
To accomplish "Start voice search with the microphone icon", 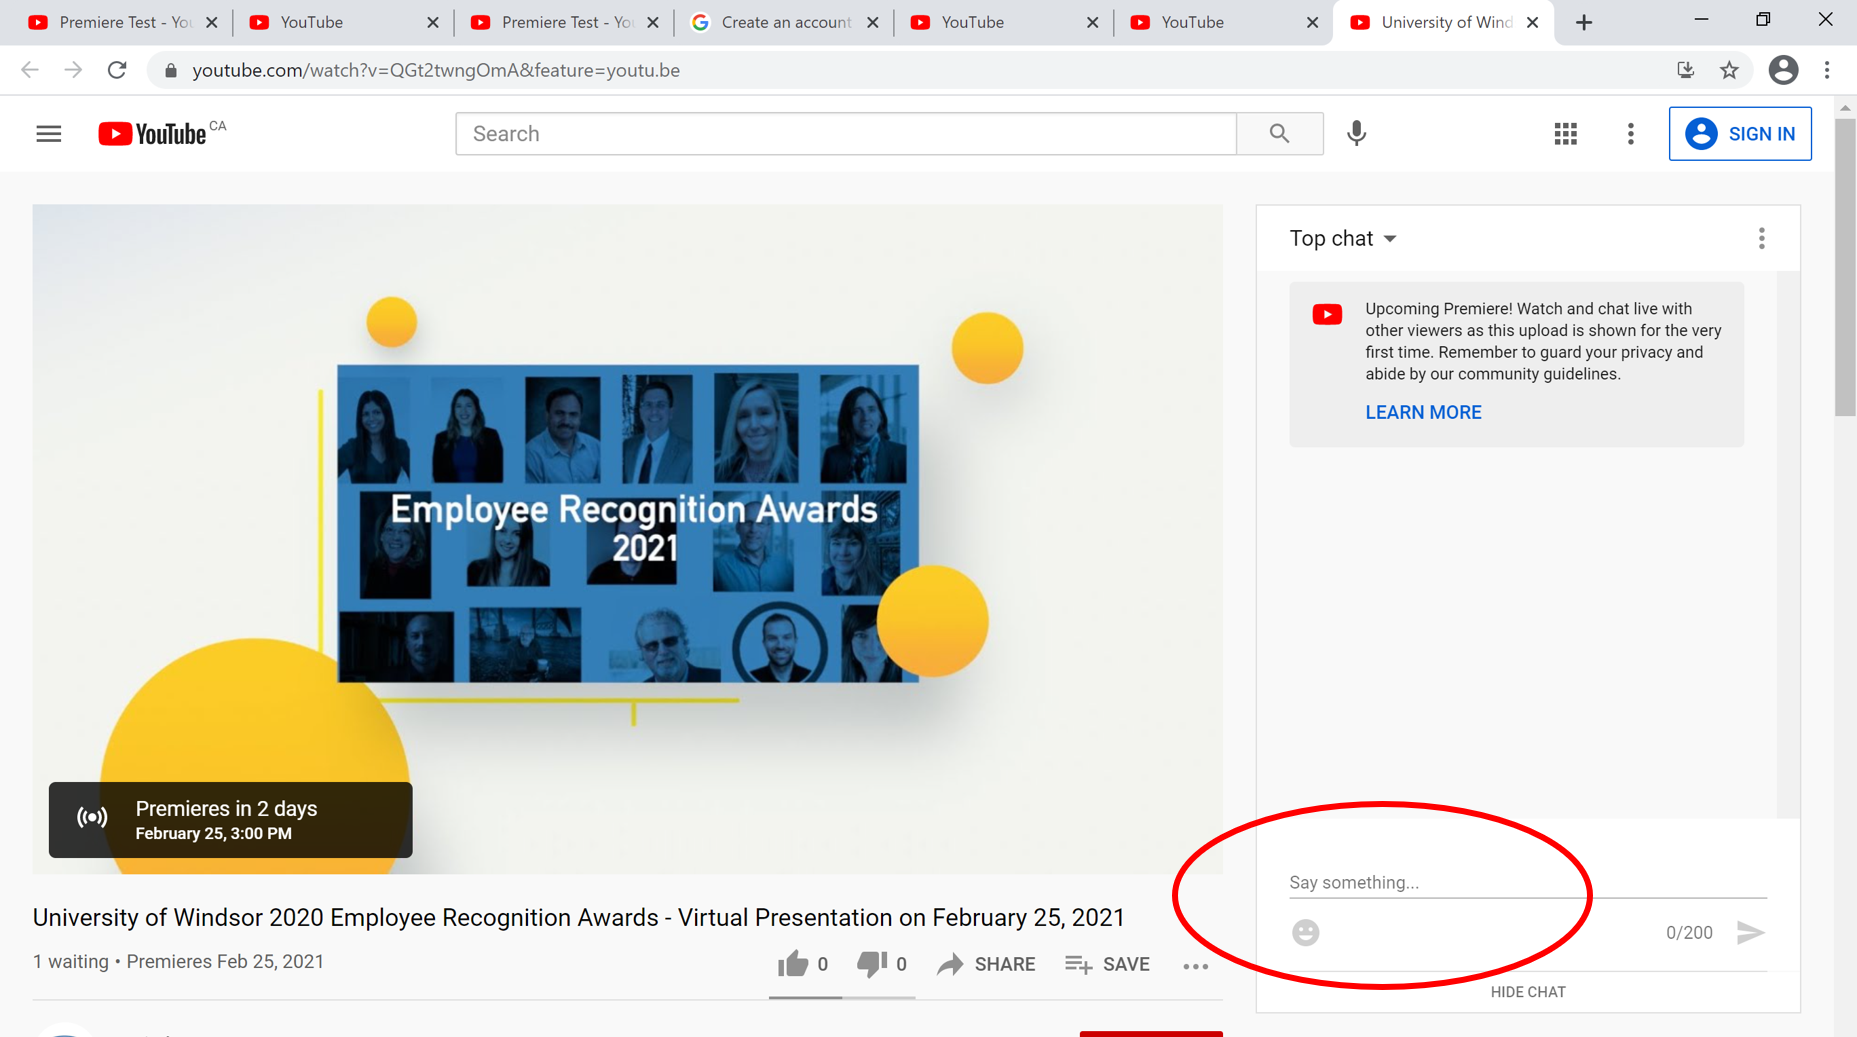I will coord(1356,134).
